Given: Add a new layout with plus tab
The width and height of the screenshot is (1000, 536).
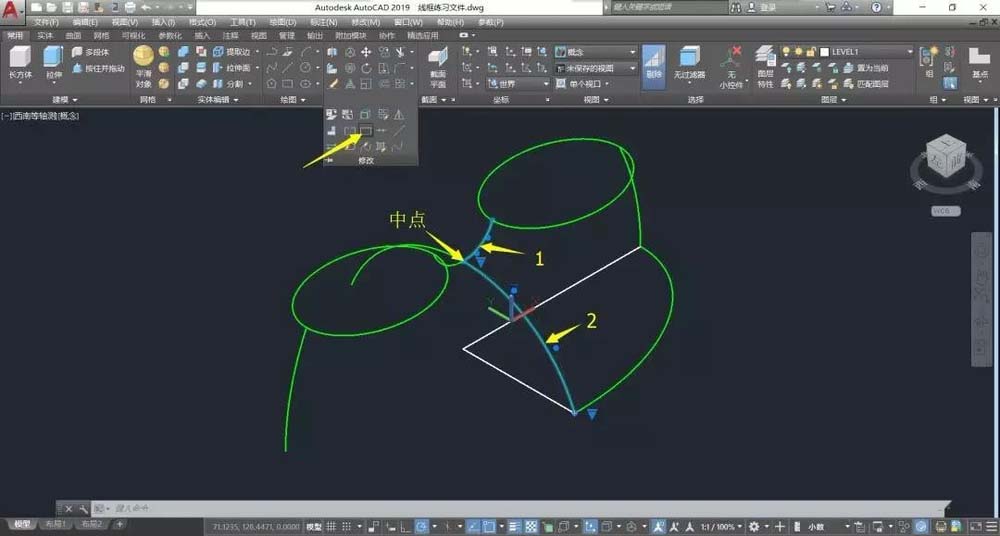Looking at the screenshot, I should (x=119, y=524).
